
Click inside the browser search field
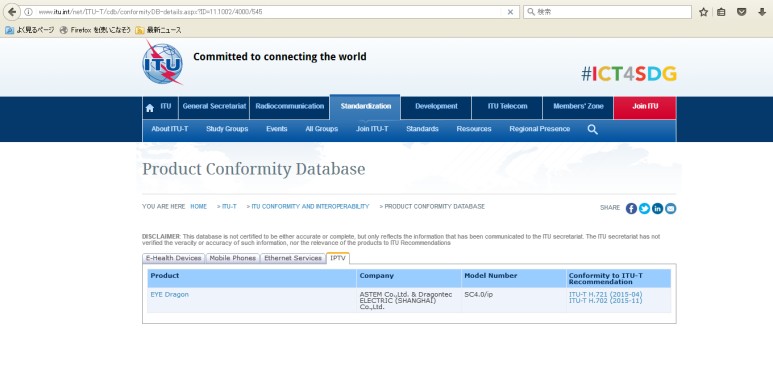click(607, 12)
